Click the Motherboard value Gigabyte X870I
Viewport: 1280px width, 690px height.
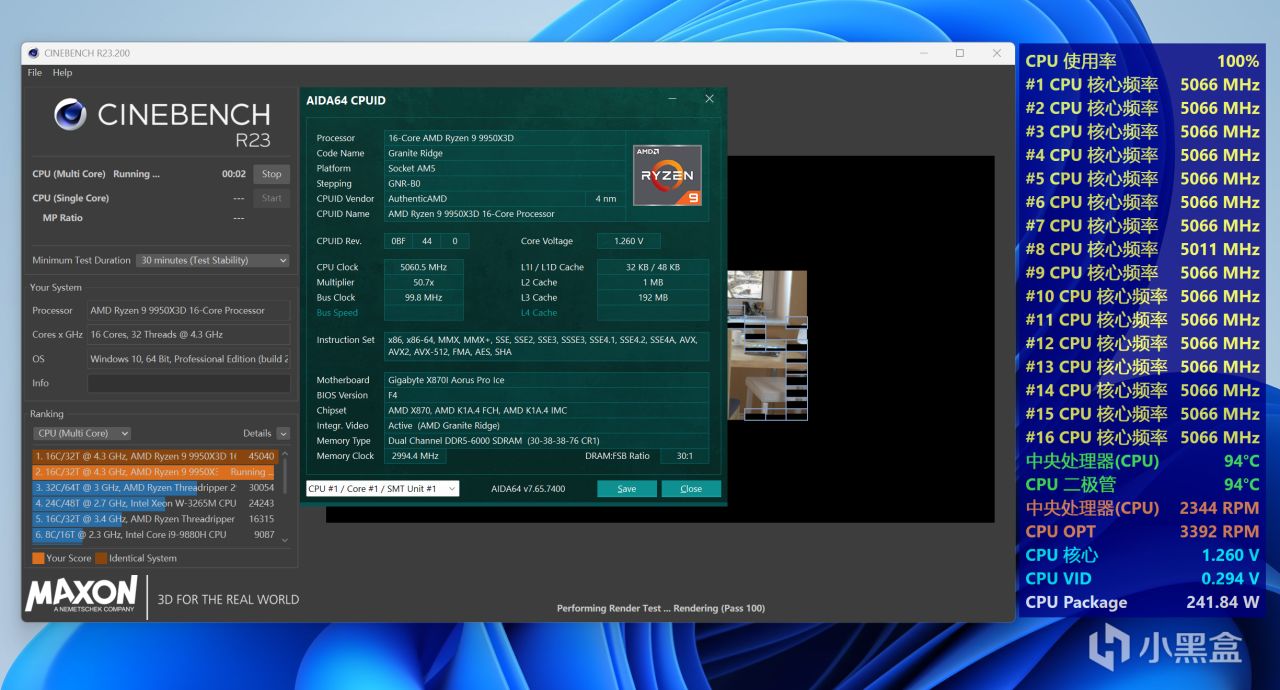547,380
